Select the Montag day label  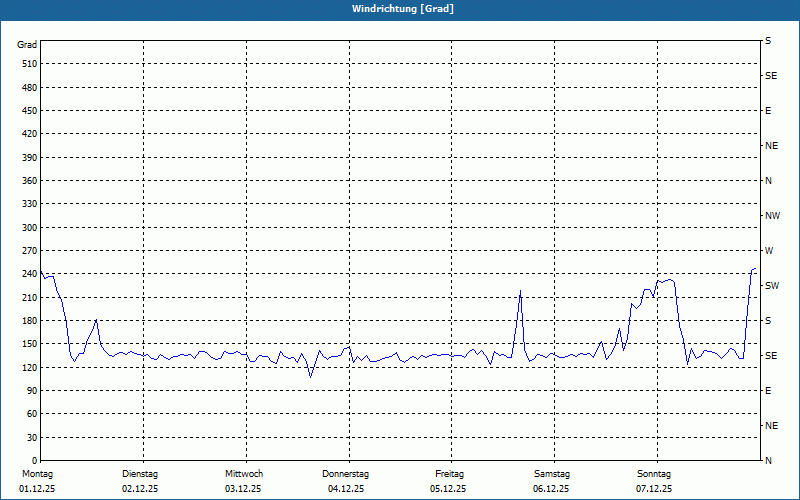(x=36, y=474)
